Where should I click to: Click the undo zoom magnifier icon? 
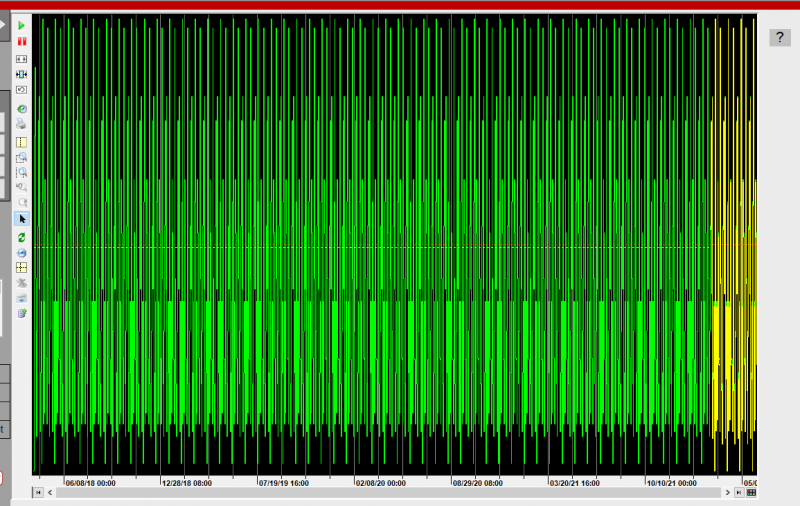pos(21,187)
